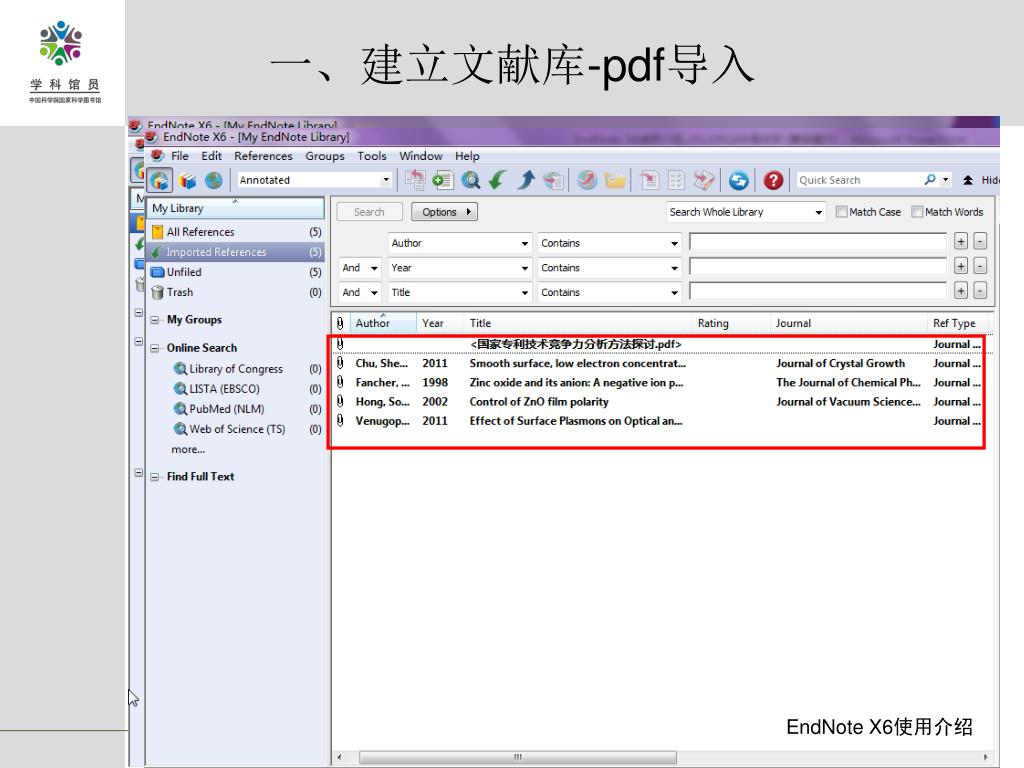Select the Trash group

click(236, 292)
